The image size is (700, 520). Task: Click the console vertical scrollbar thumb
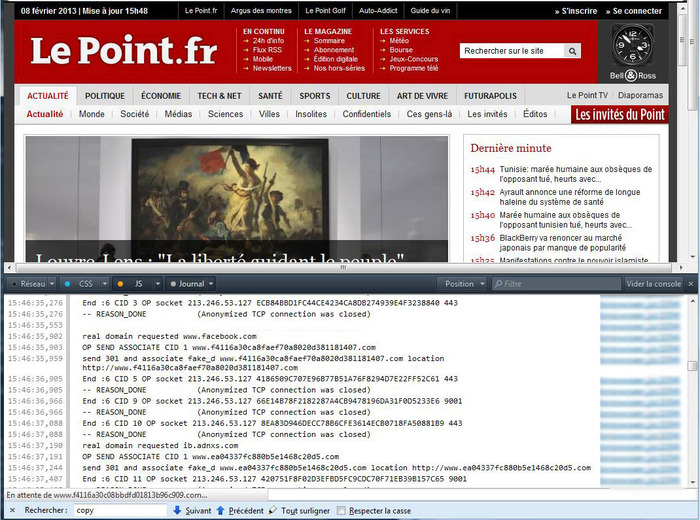pyautogui.click(x=692, y=366)
